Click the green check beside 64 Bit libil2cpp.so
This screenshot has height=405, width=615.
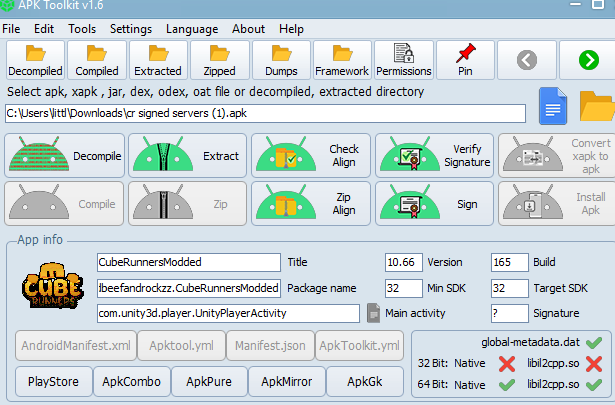point(594,385)
